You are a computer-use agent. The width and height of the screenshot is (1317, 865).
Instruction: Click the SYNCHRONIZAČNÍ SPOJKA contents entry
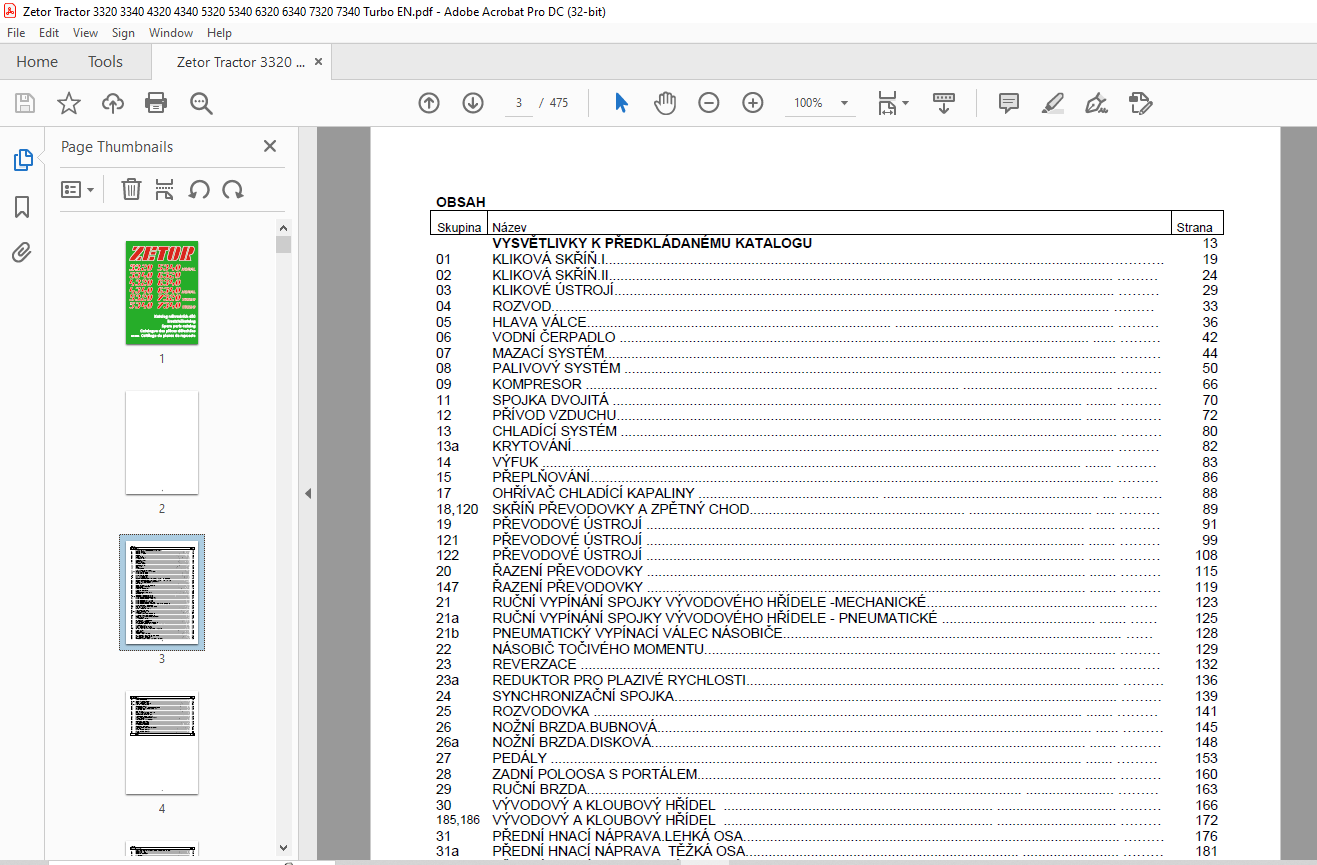coord(583,696)
